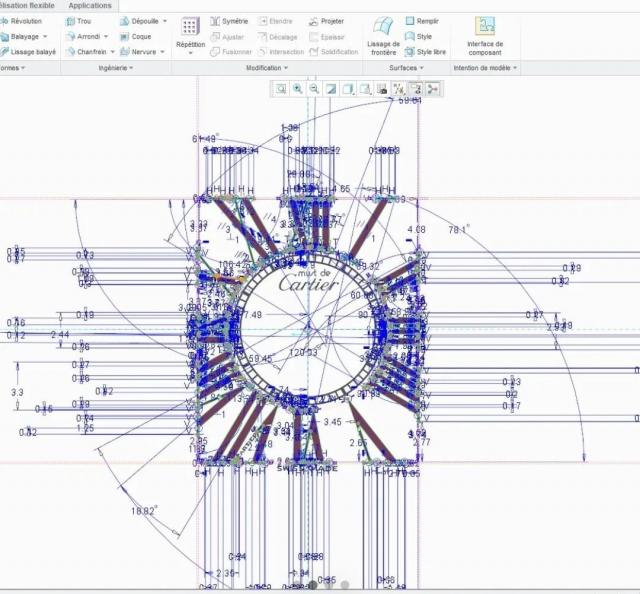The height and width of the screenshot is (594, 640).
Task: Refit the view in graphics toolbar
Action: tap(281, 89)
